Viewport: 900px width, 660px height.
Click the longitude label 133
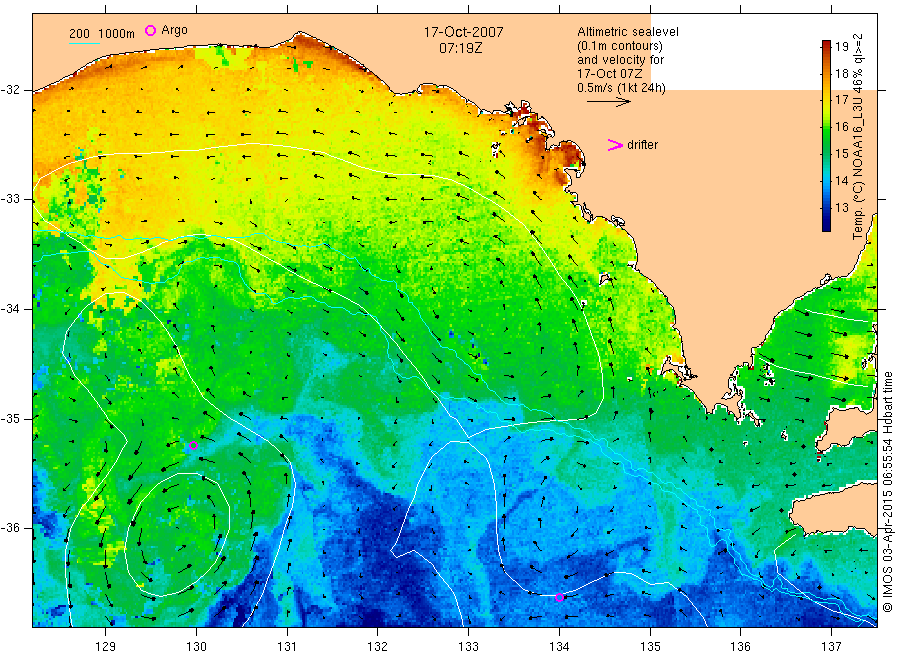tap(468, 647)
